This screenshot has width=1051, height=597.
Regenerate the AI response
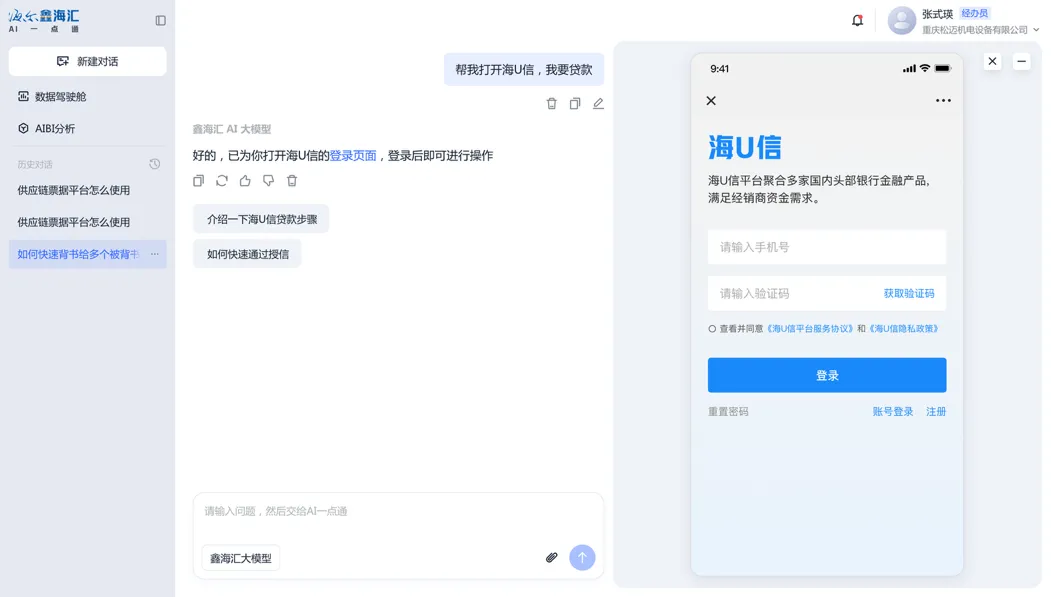[x=222, y=181]
